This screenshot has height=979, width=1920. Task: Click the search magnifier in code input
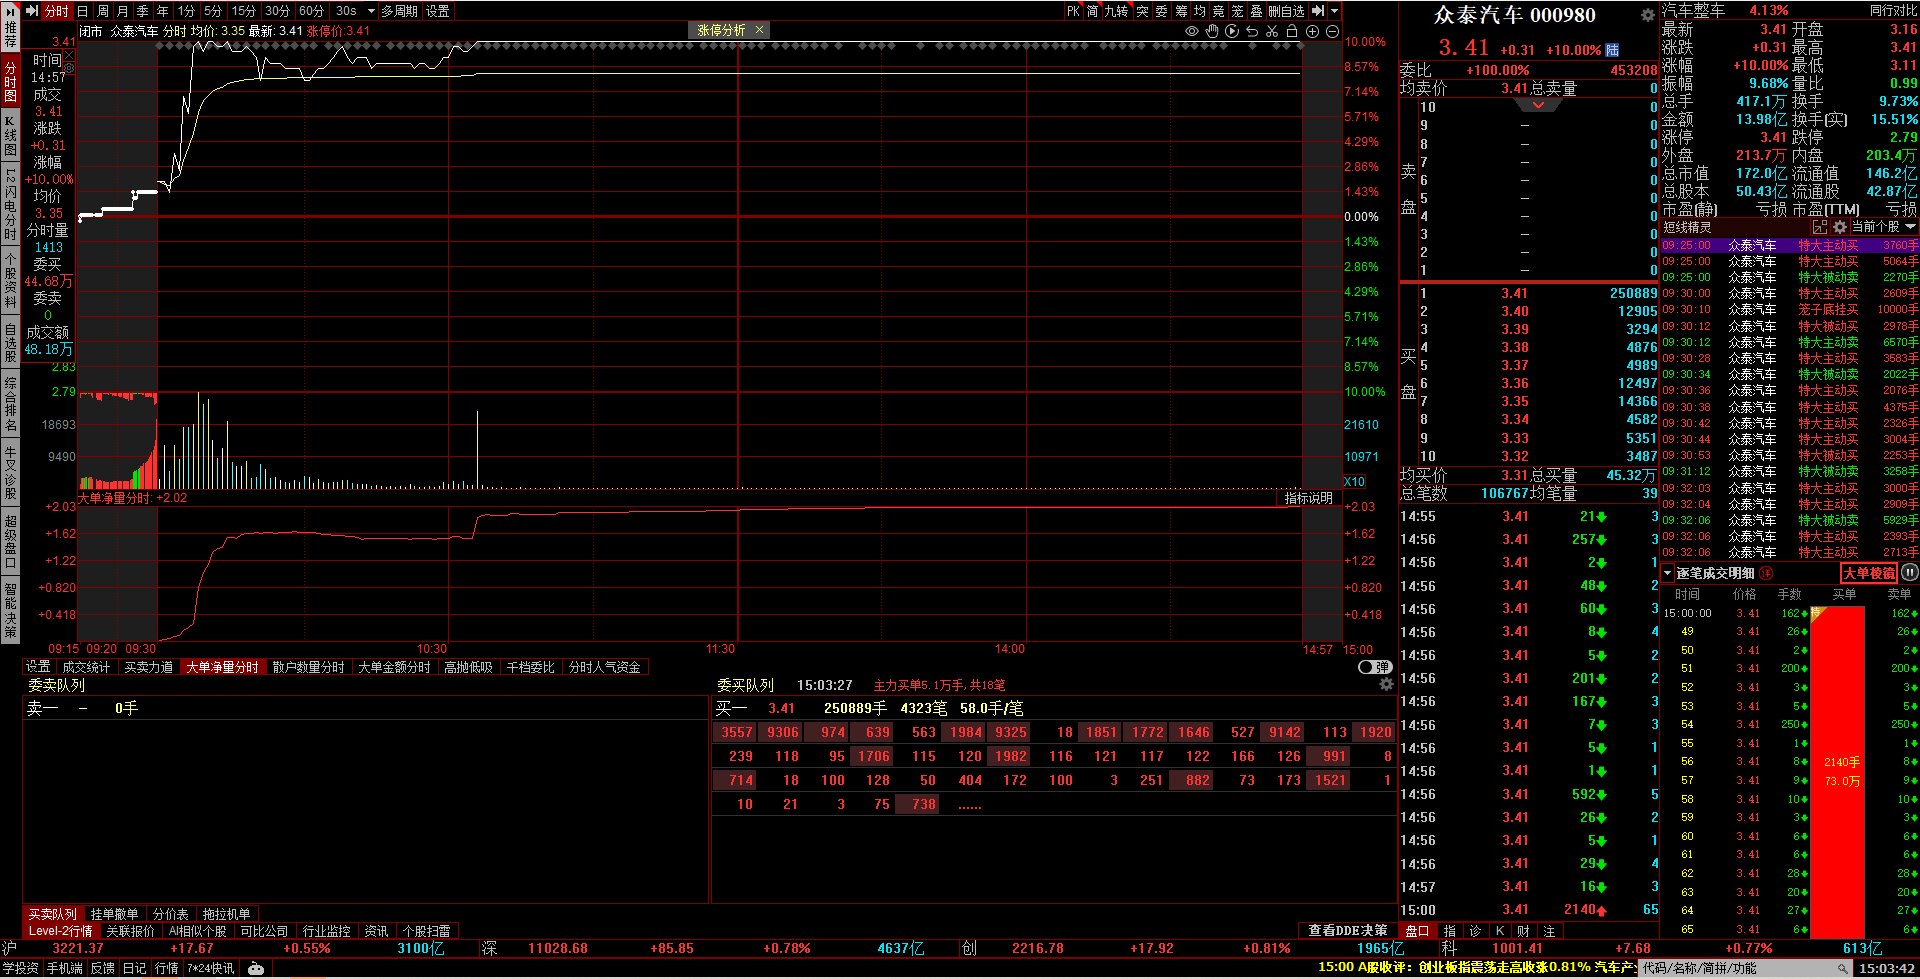click(1842, 968)
